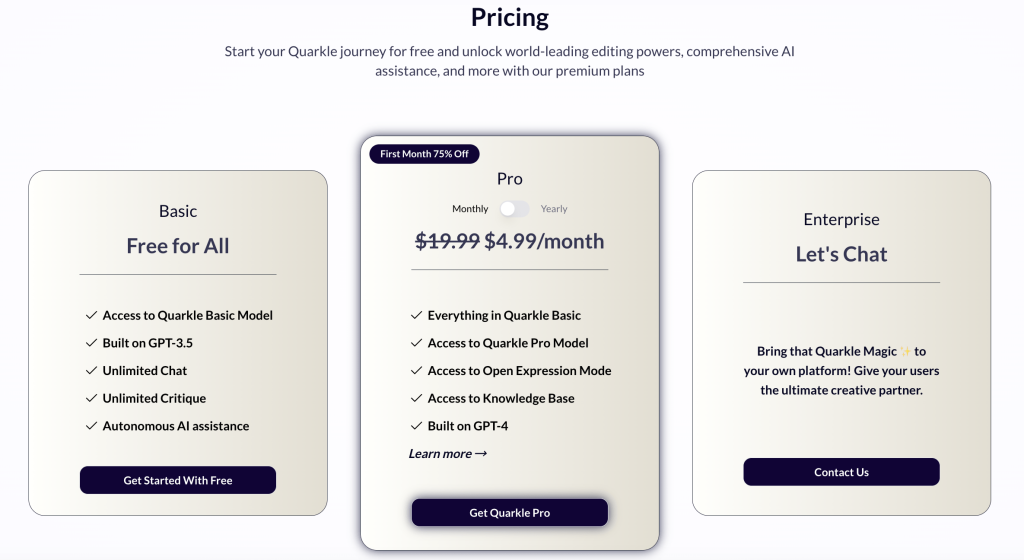This screenshot has height=560, width=1024.
Task: Select the Monthly billing label
Action: coord(470,209)
